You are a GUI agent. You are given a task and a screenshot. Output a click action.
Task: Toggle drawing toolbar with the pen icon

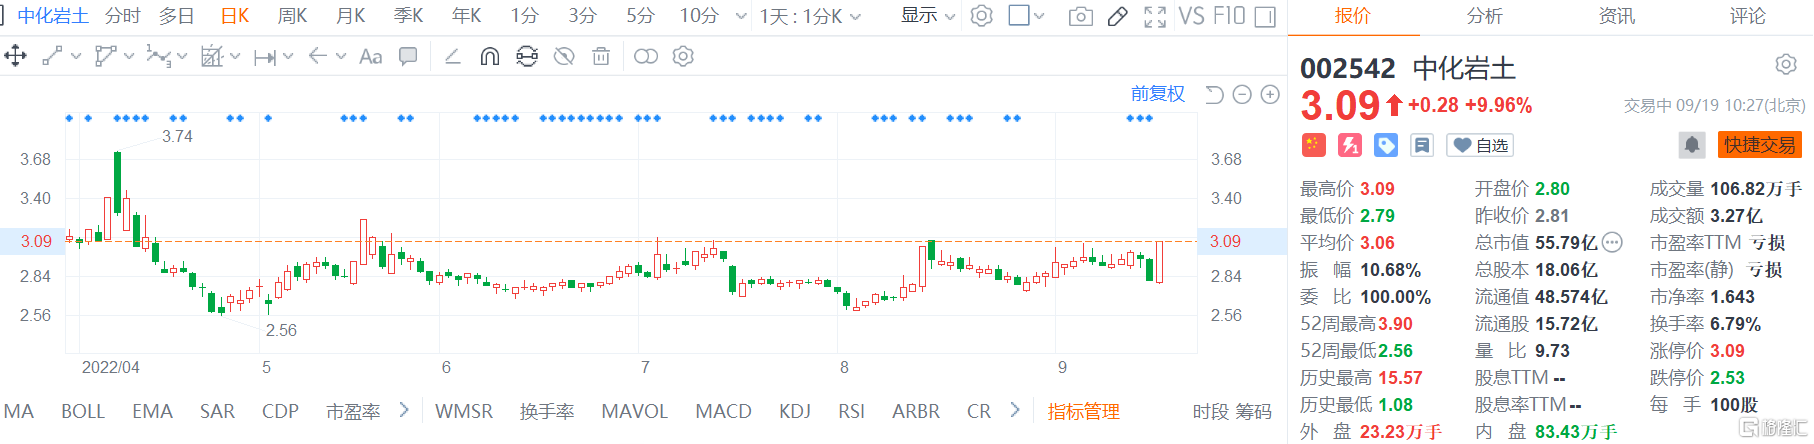(1118, 17)
